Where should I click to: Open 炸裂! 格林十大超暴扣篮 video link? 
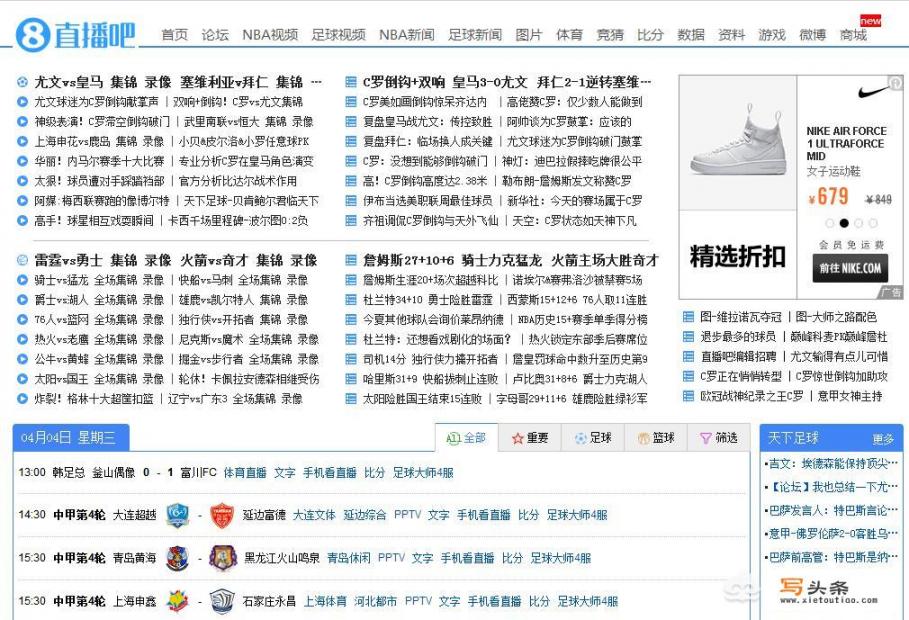pos(94,398)
